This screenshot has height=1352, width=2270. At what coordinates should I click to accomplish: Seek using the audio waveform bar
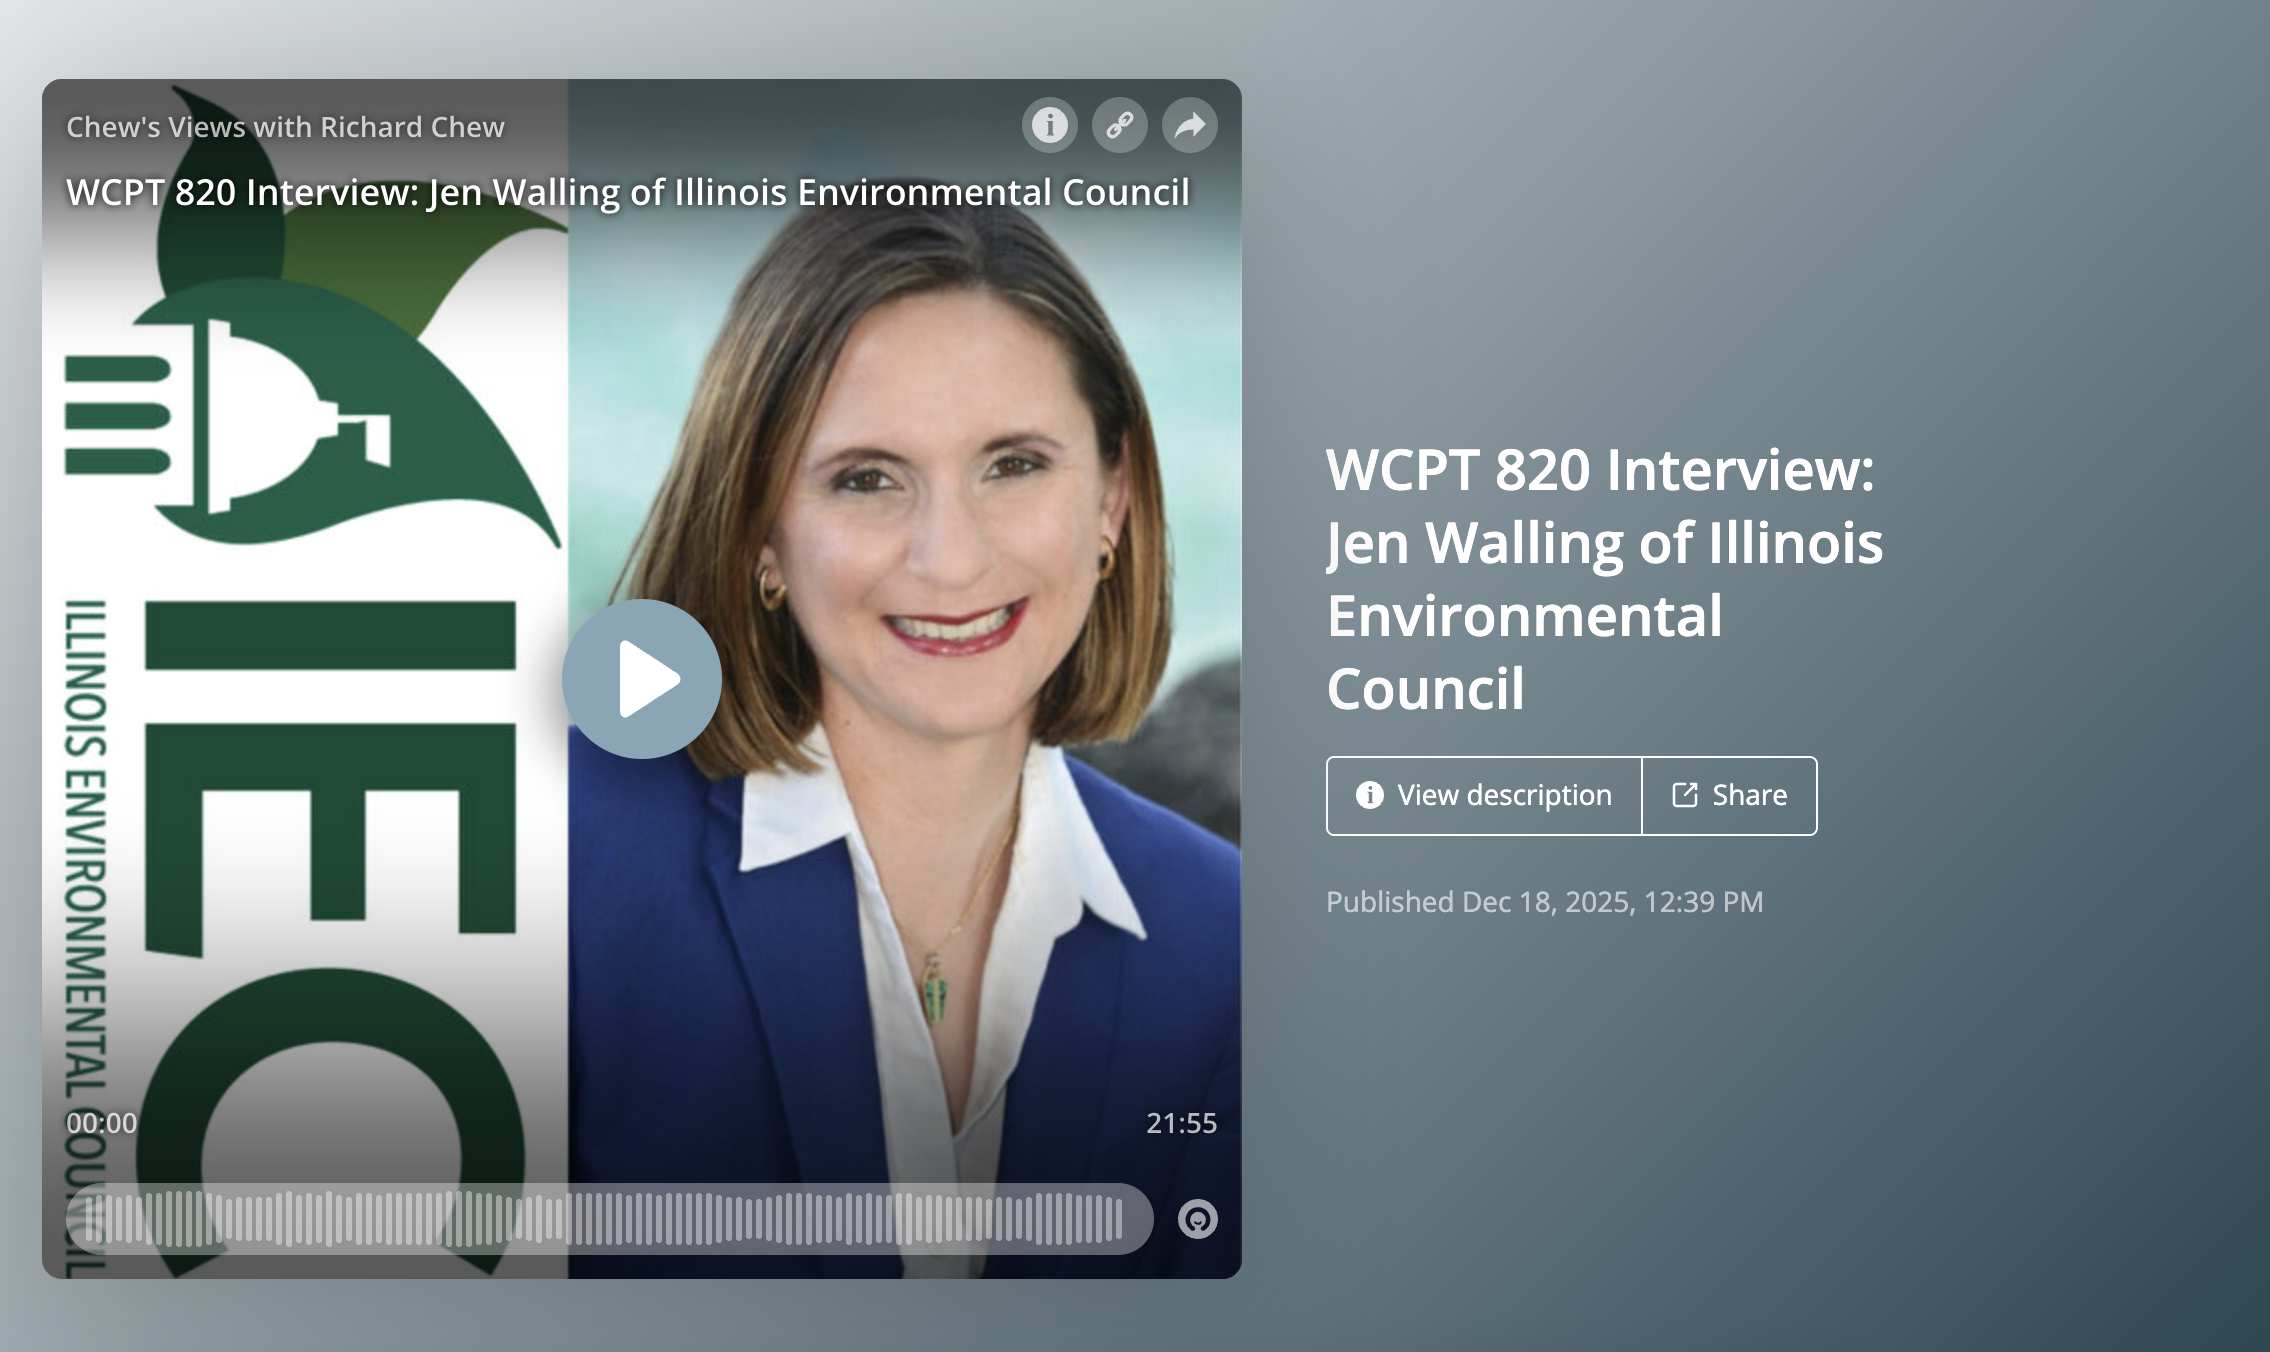tap(608, 1218)
